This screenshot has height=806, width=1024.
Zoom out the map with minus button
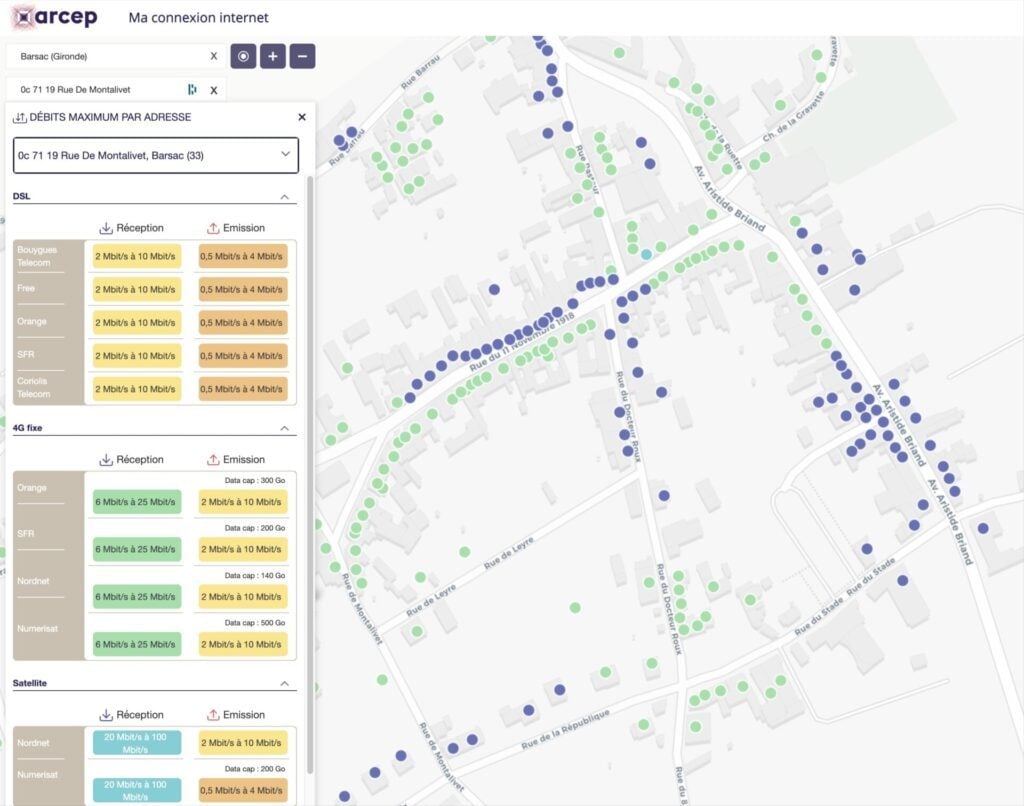tap(302, 56)
